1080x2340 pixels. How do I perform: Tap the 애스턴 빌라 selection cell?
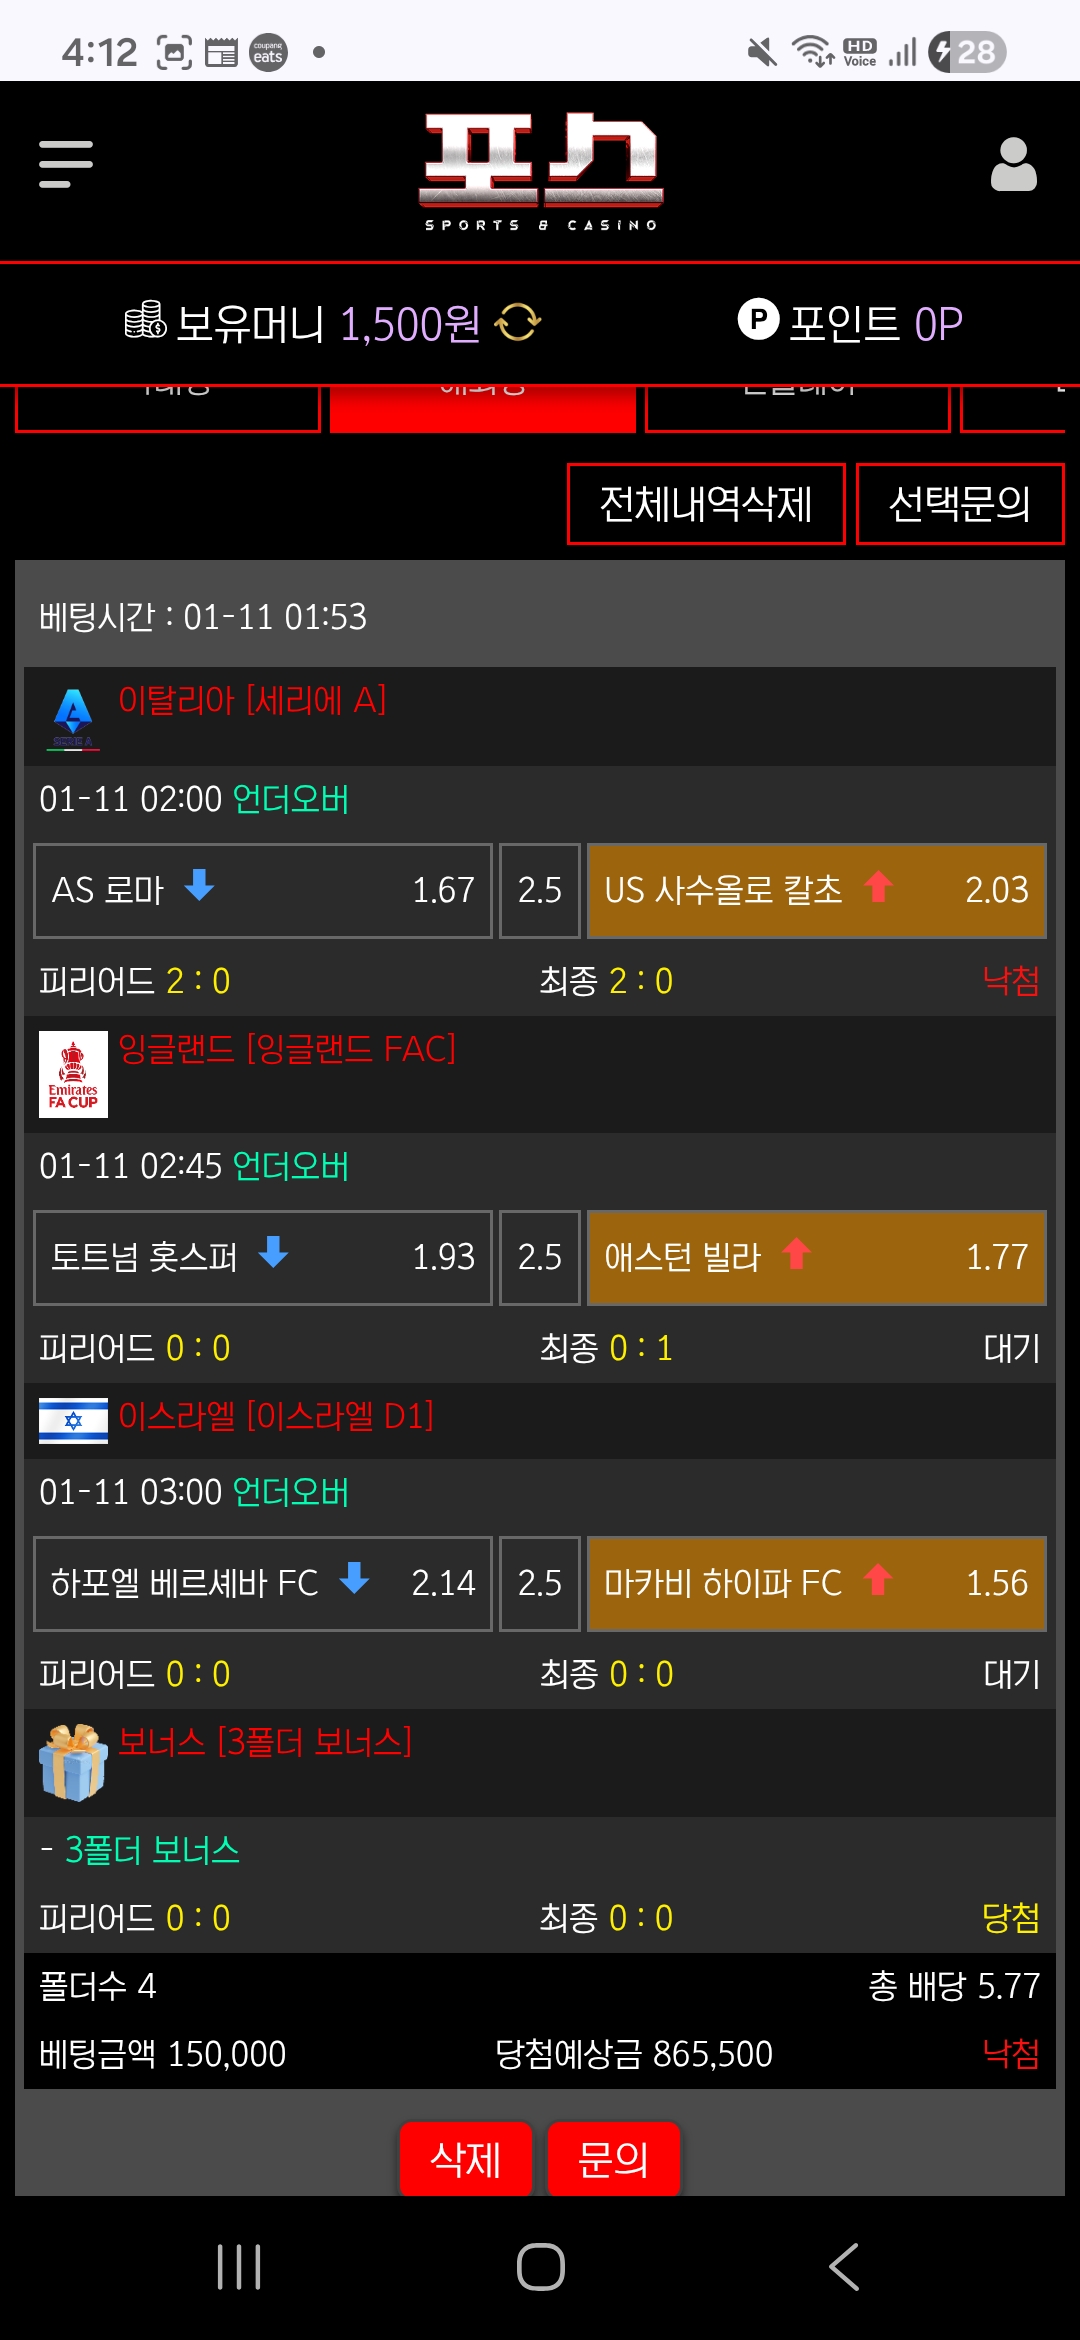pyautogui.click(x=816, y=1257)
